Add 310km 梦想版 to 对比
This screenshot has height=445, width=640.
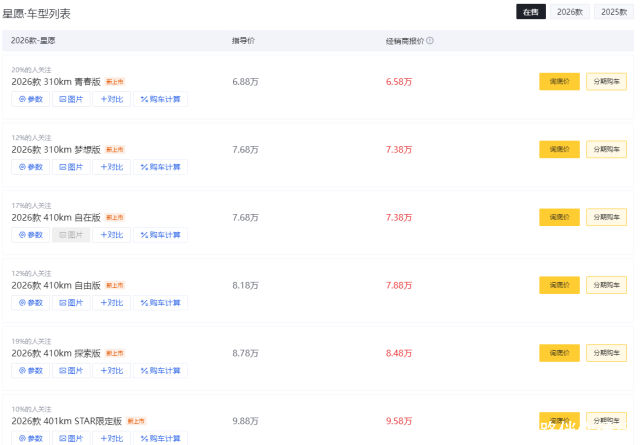pos(111,167)
